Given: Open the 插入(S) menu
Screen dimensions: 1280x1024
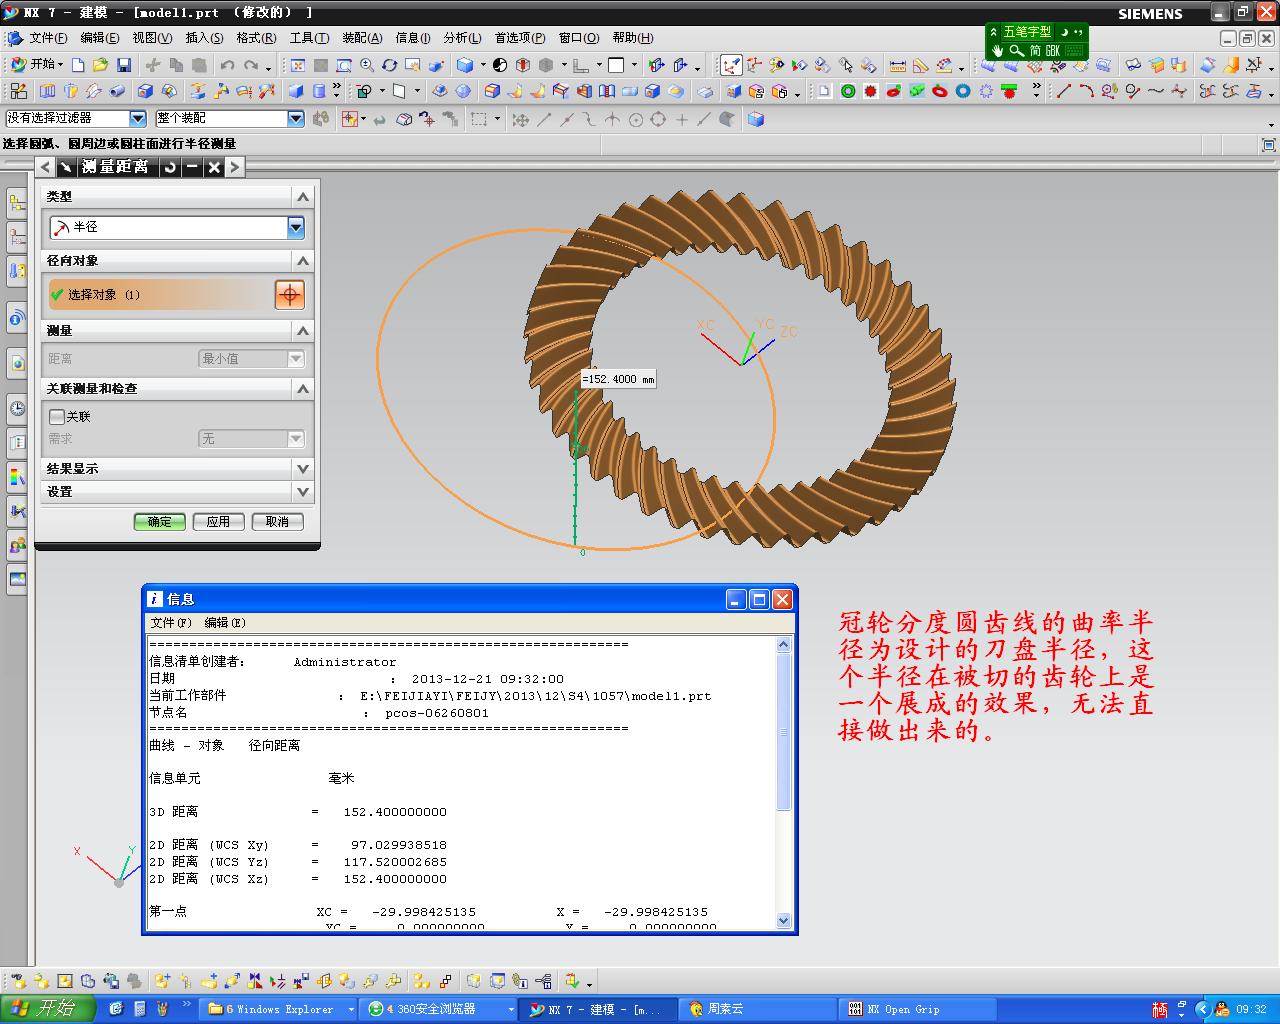Looking at the screenshot, I should [x=204, y=38].
